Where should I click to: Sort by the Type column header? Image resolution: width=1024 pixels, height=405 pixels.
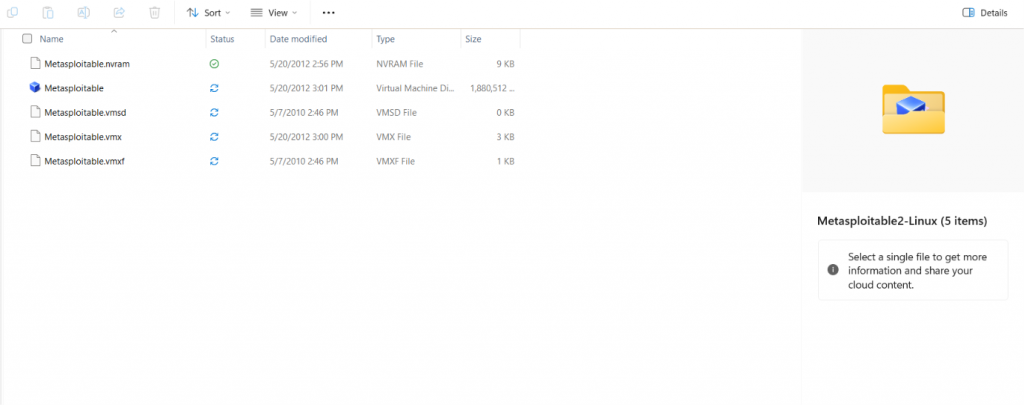coord(385,39)
